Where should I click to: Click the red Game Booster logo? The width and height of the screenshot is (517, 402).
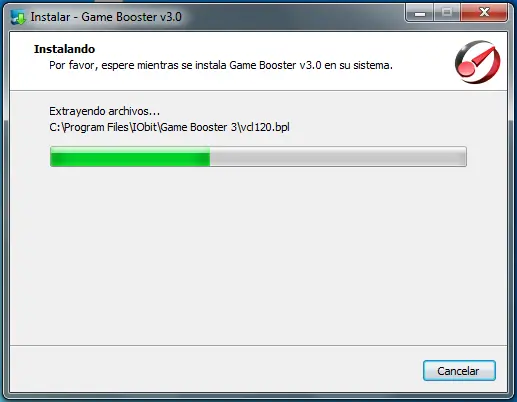(x=477, y=62)
